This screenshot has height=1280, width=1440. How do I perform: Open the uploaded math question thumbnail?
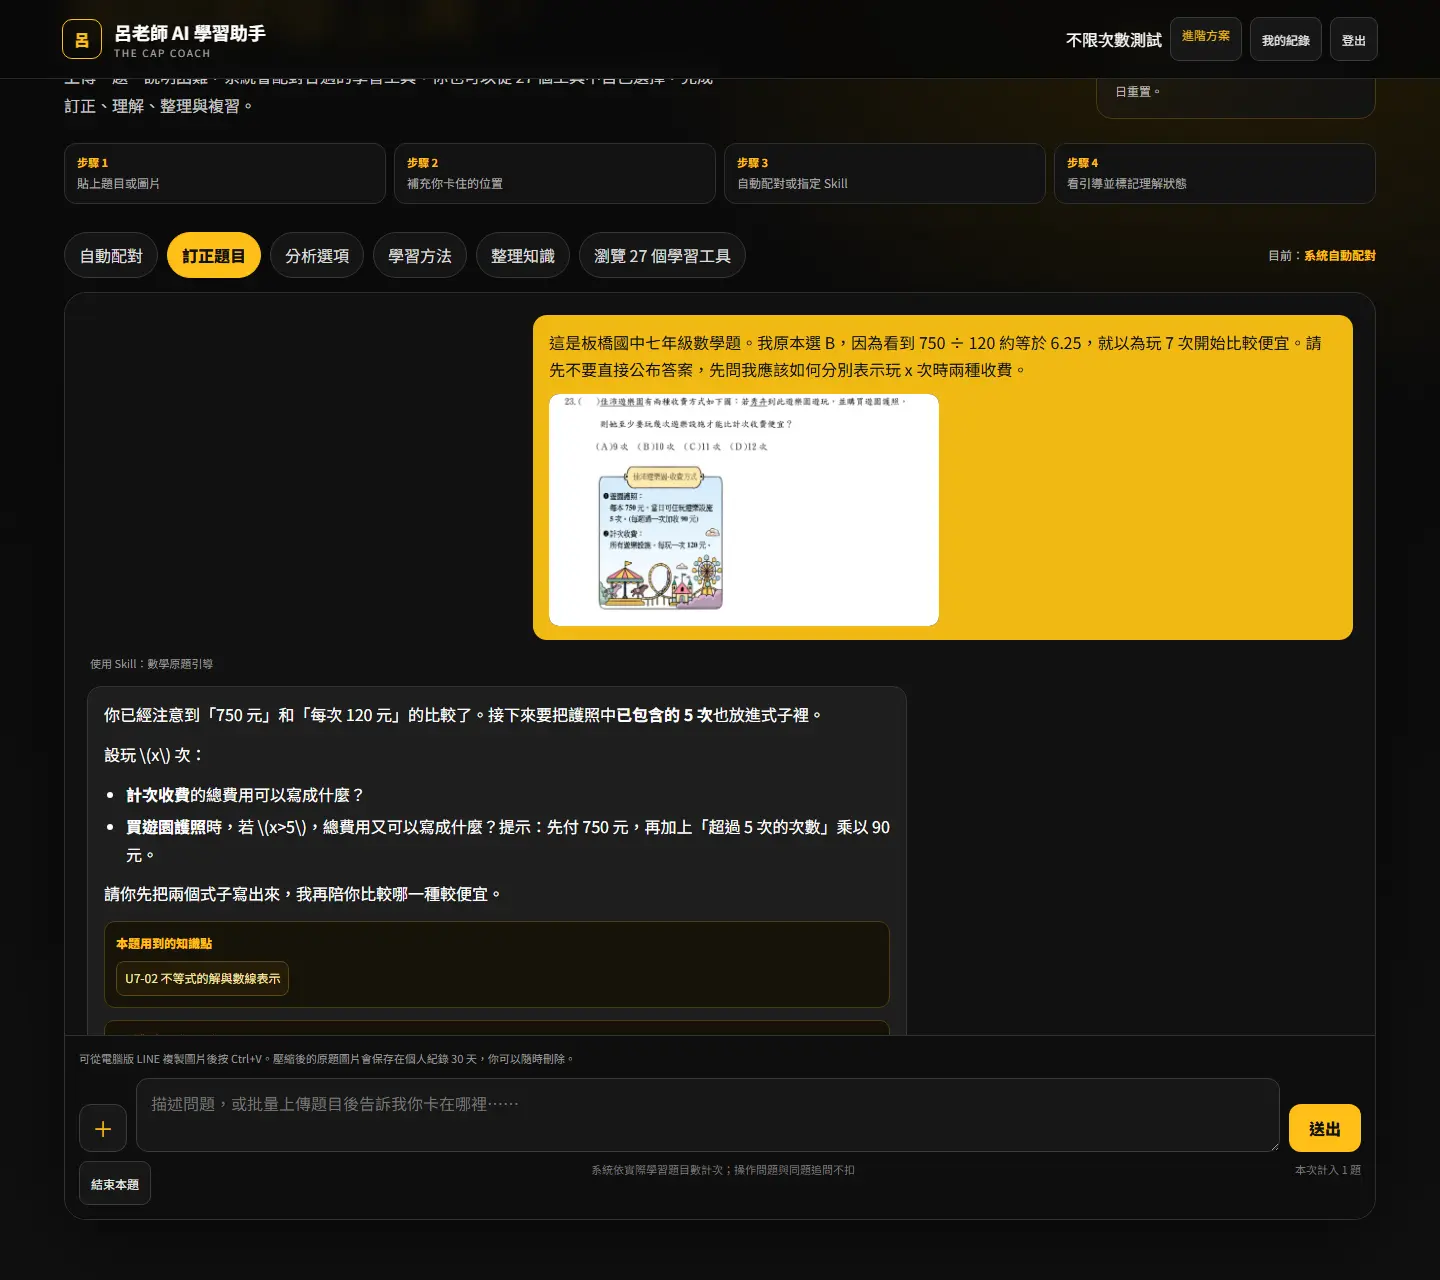pyautogui.click(x=744, y=510)
